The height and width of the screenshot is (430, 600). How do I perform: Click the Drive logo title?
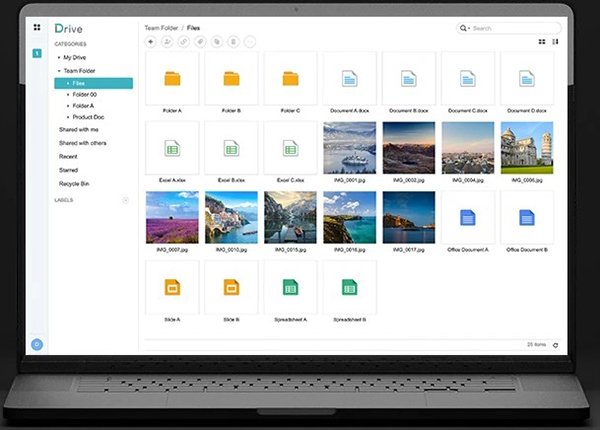point(68,29)
